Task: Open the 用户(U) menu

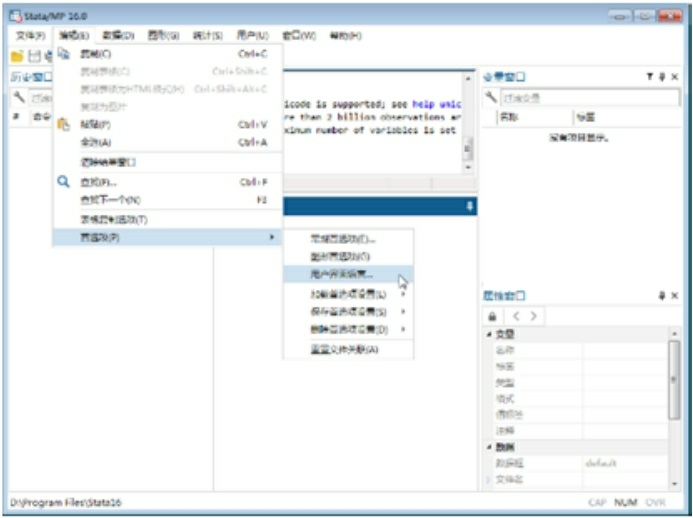Action: point(252,36)
